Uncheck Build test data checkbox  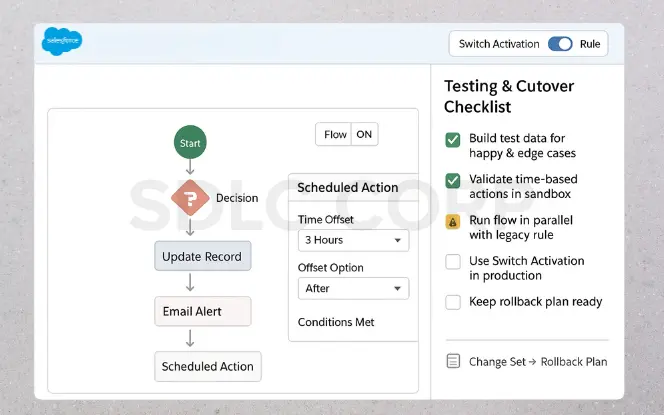point(453,139)
